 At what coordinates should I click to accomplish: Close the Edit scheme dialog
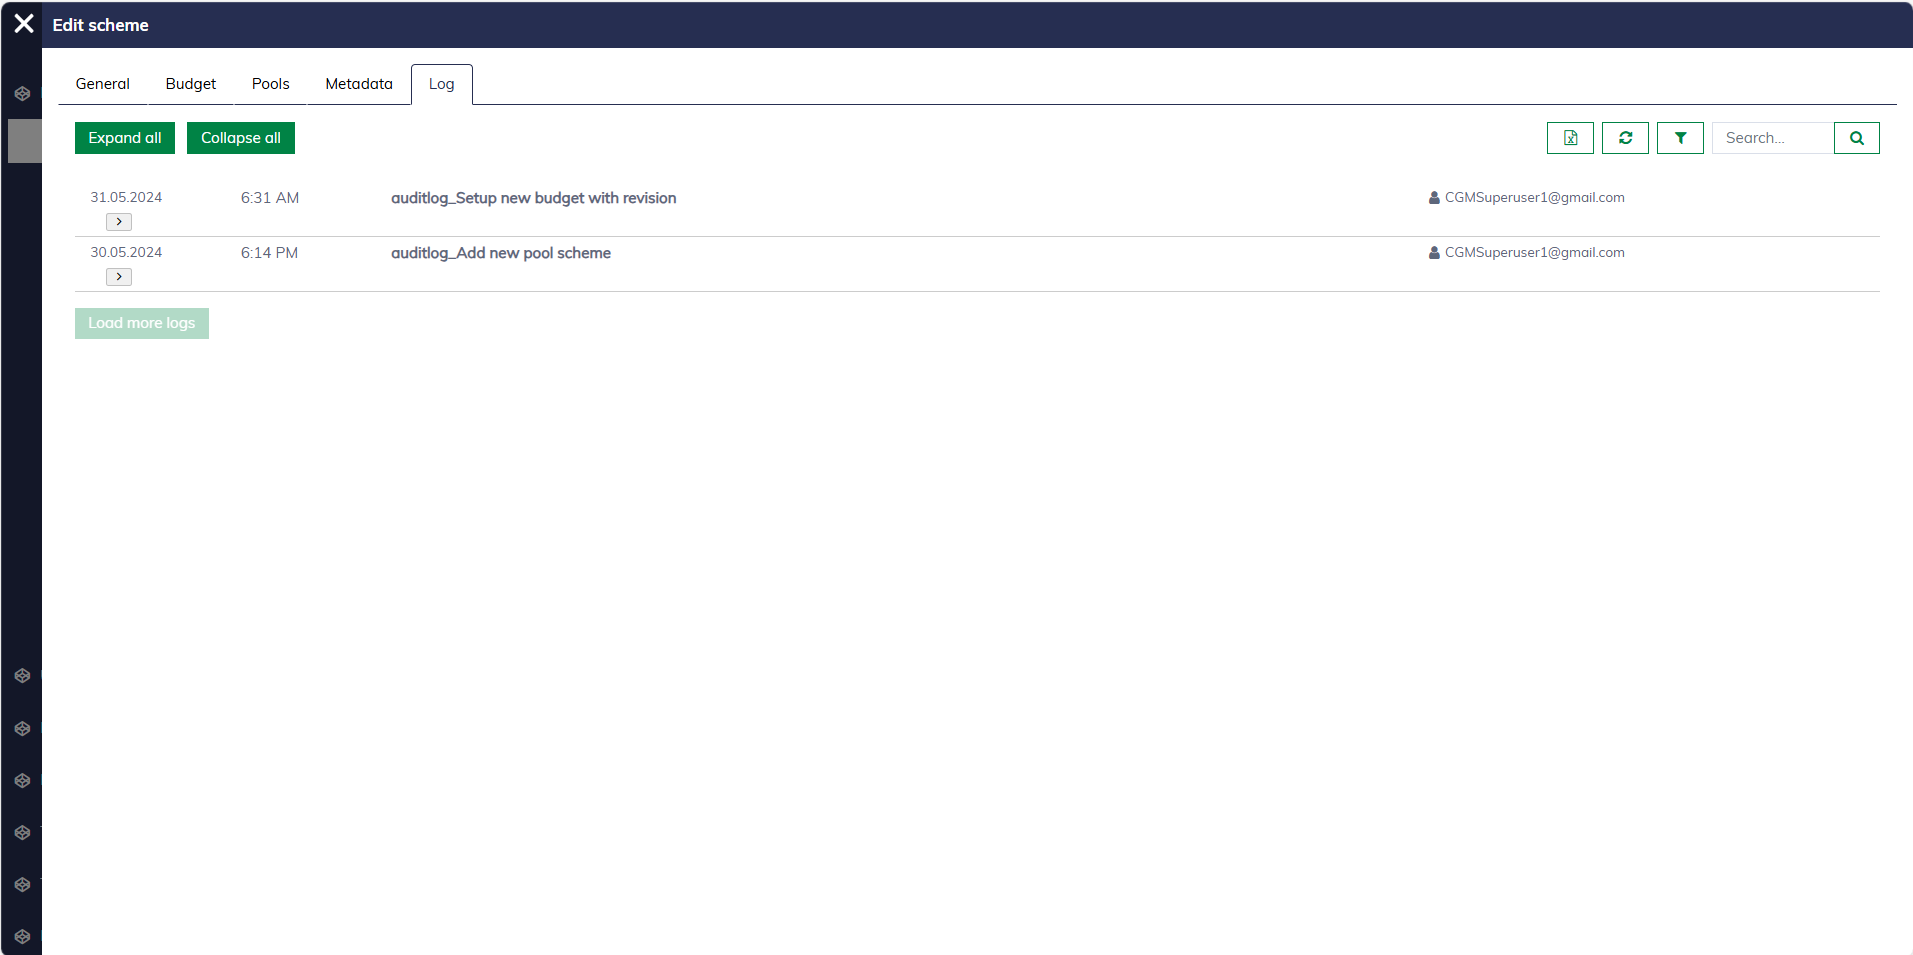tap(24, 24)
